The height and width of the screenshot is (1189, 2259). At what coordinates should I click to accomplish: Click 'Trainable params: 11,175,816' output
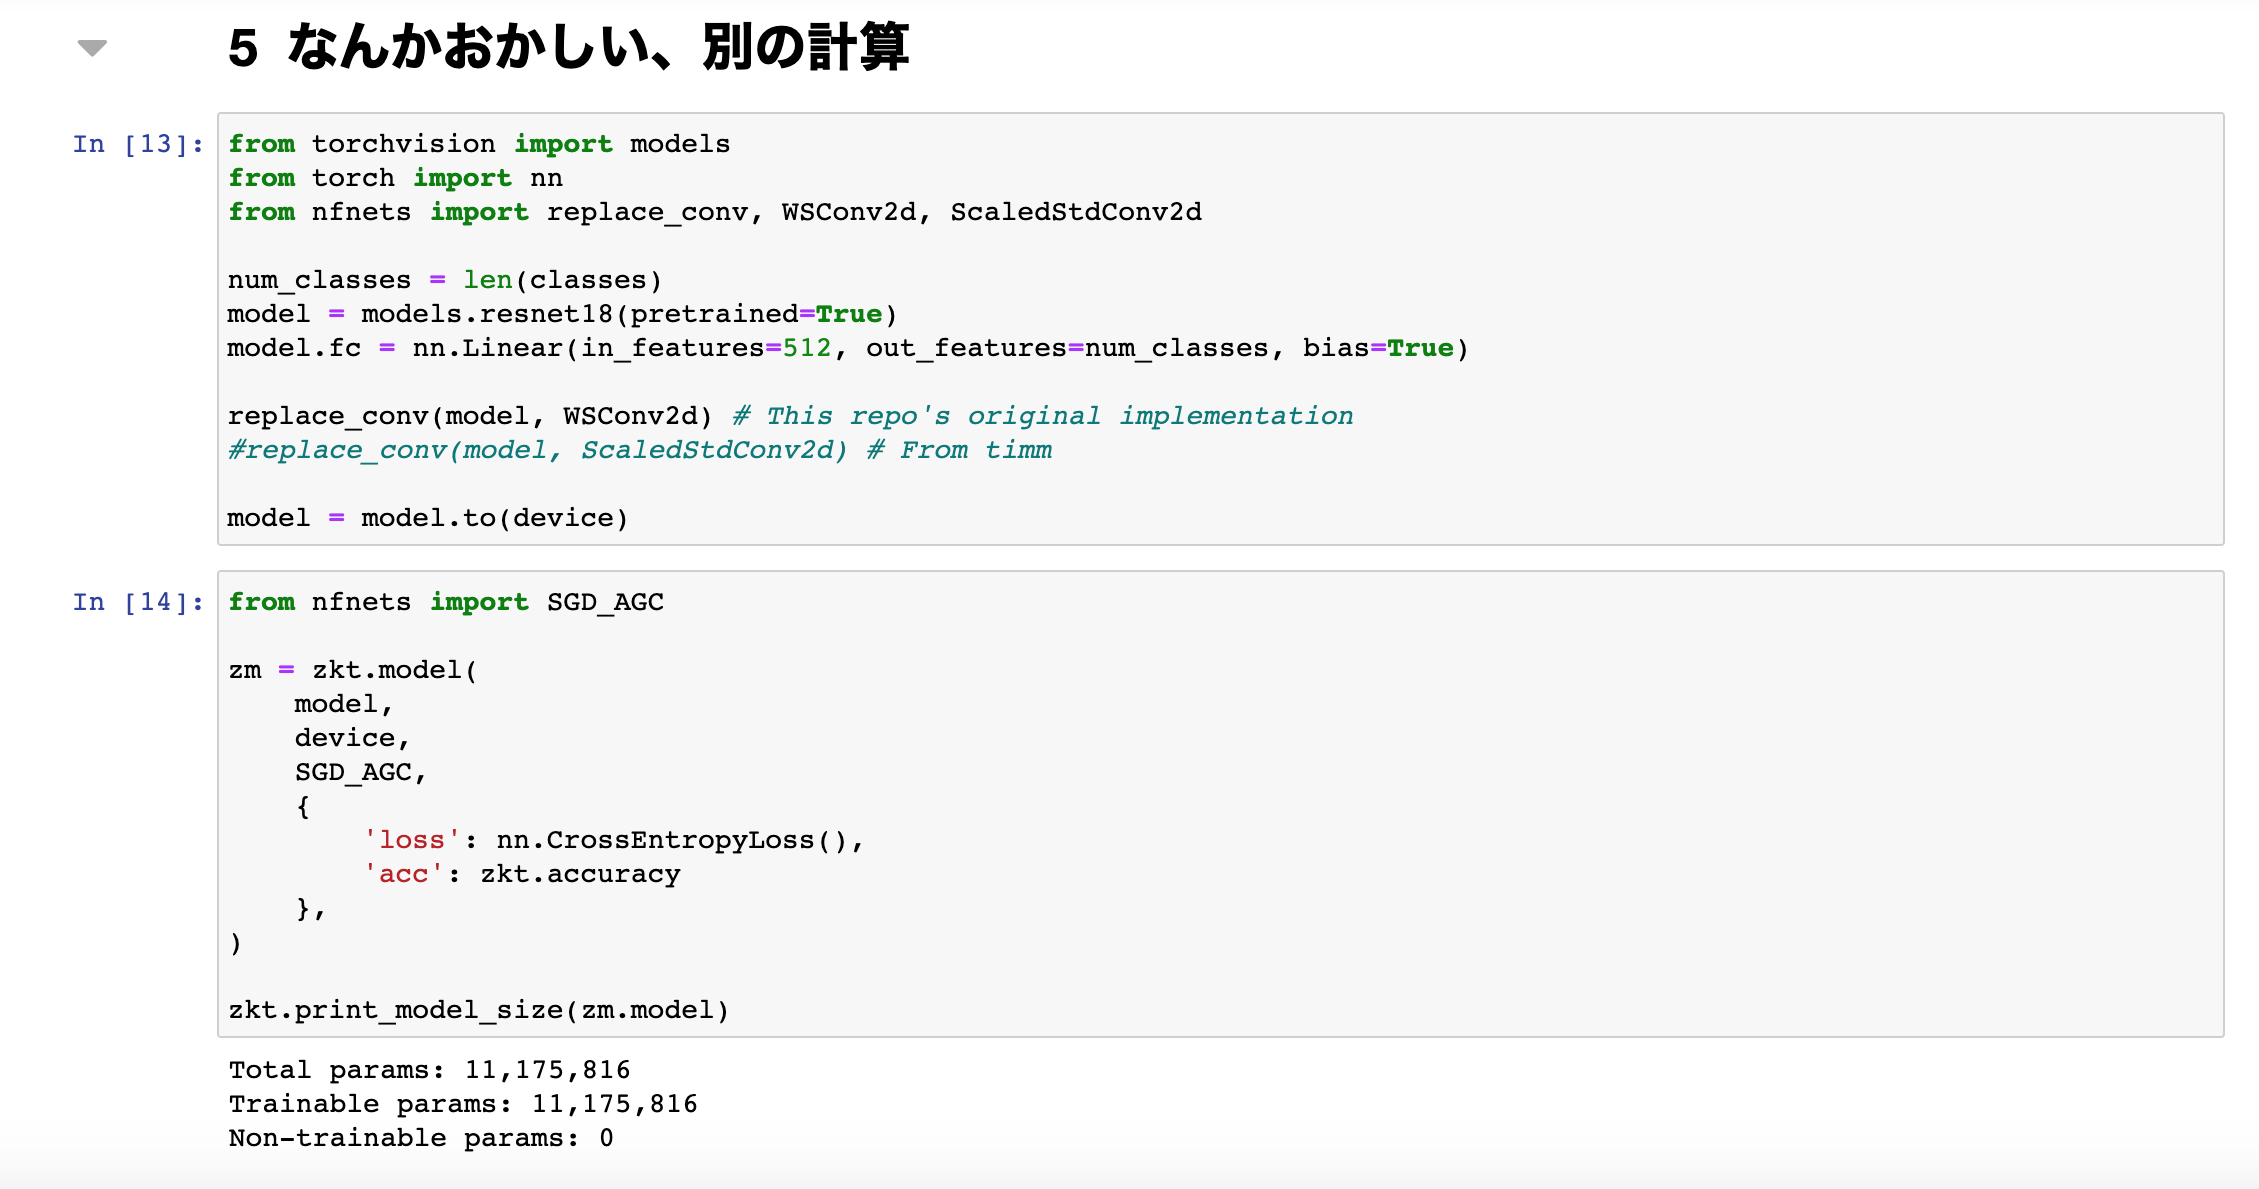[463, 1104]
